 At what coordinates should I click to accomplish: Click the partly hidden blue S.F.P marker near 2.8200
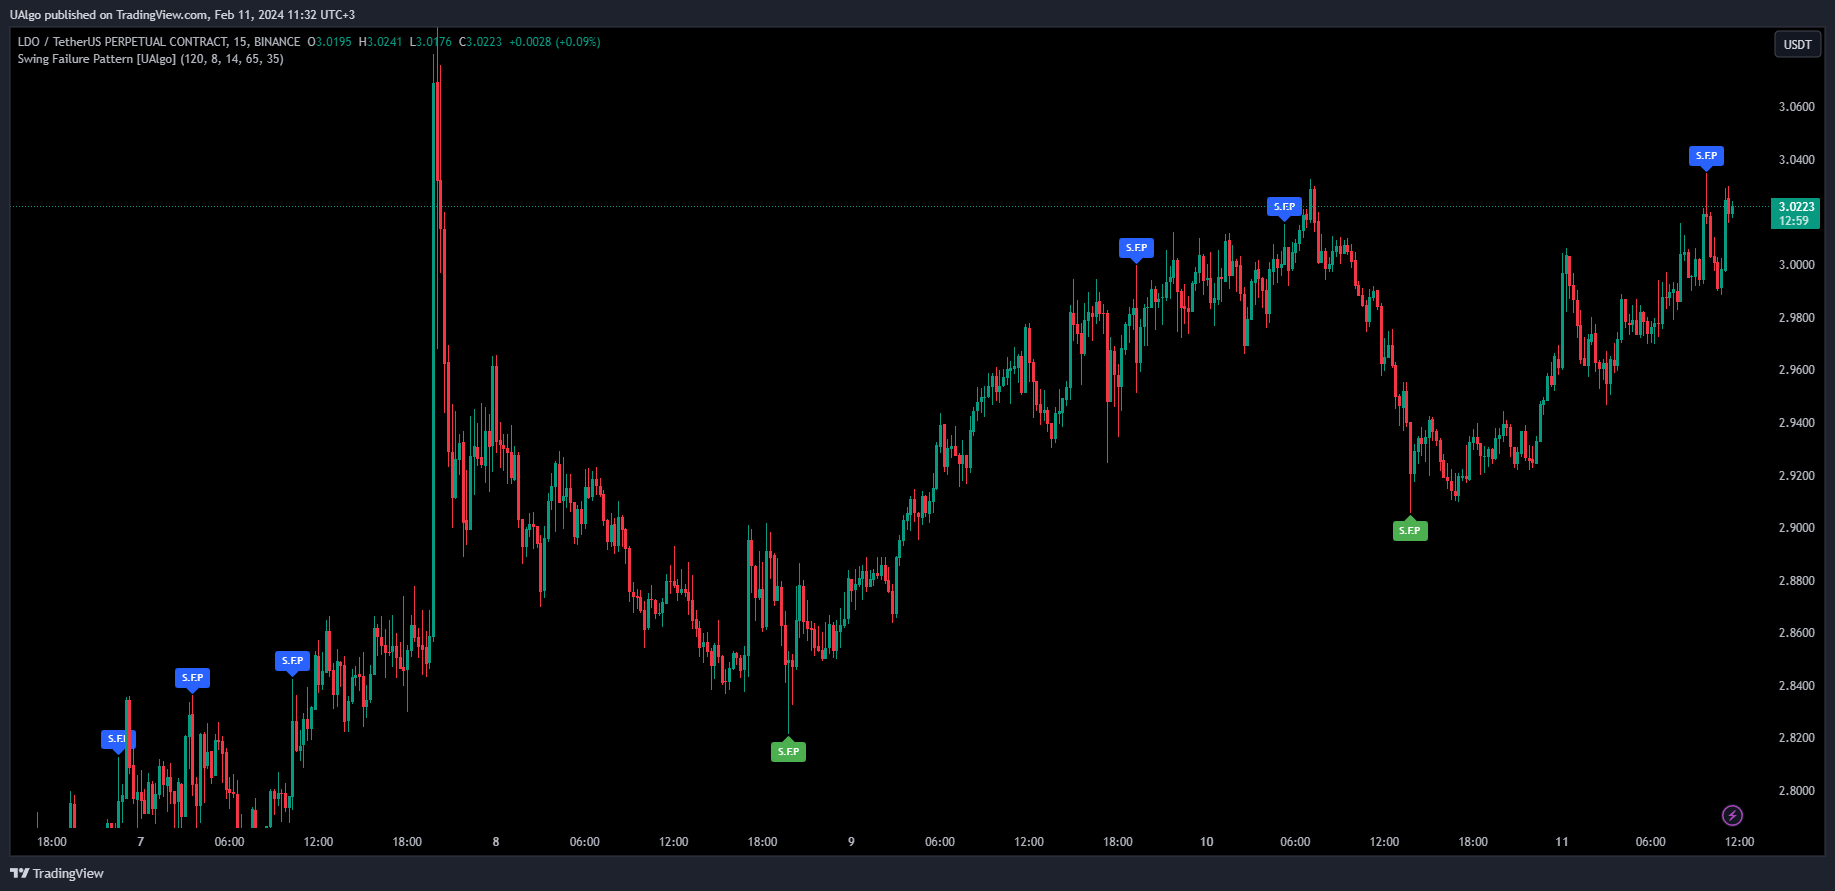click(x=118, y=739)
